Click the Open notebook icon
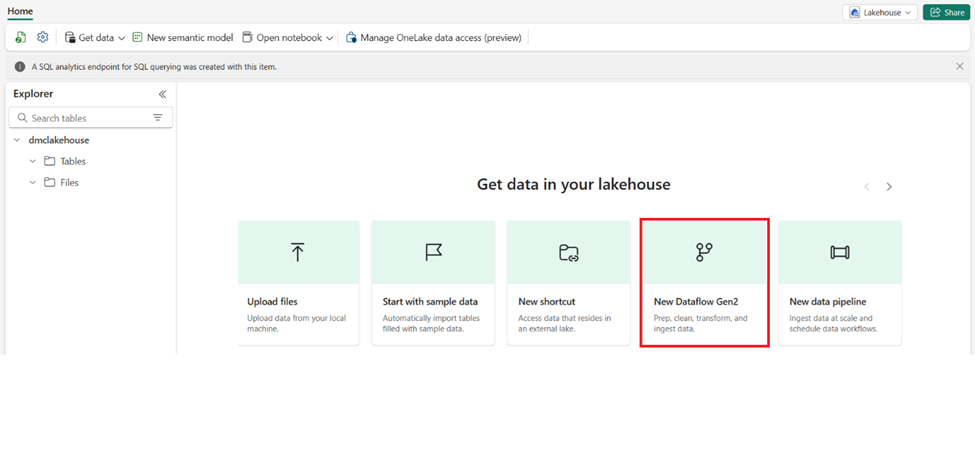 [247, 37]
